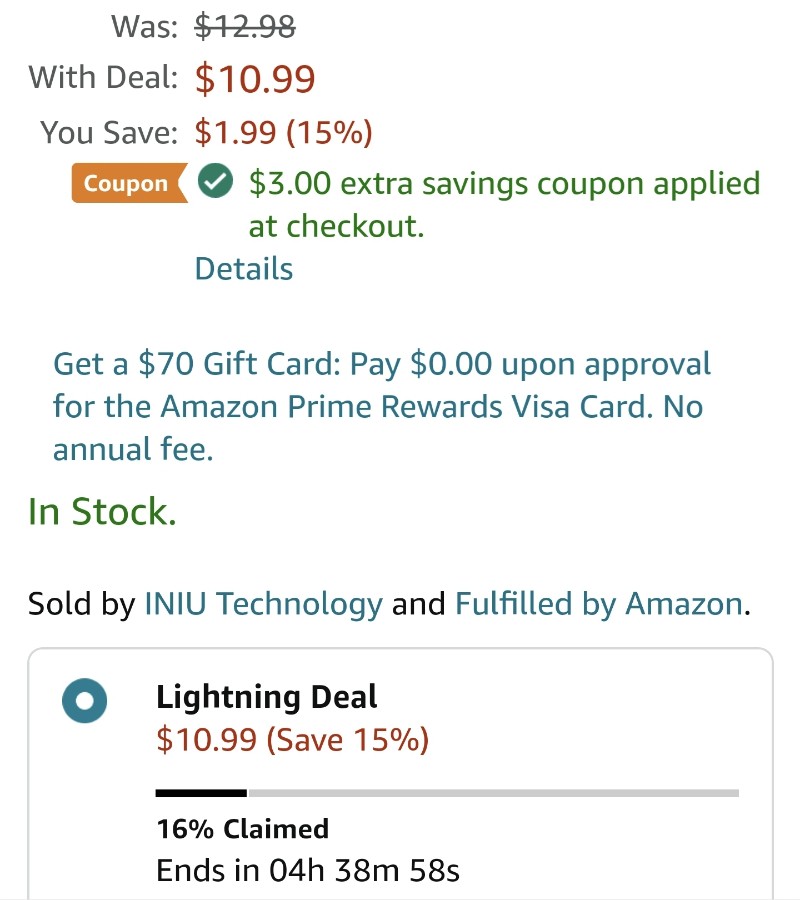Click the 16% Claimed label
Image resolution: width=800 pixels, height=900 pixels.
point(243,829)
